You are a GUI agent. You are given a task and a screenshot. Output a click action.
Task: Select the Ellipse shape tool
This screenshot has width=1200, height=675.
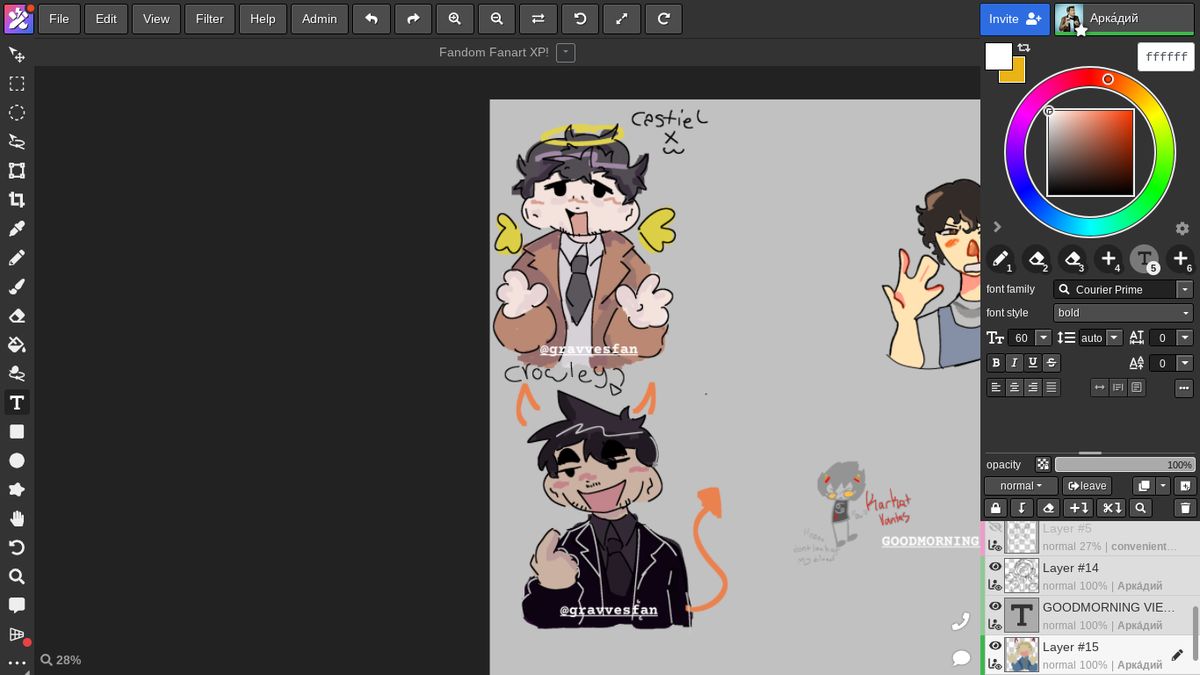point(17,460)
